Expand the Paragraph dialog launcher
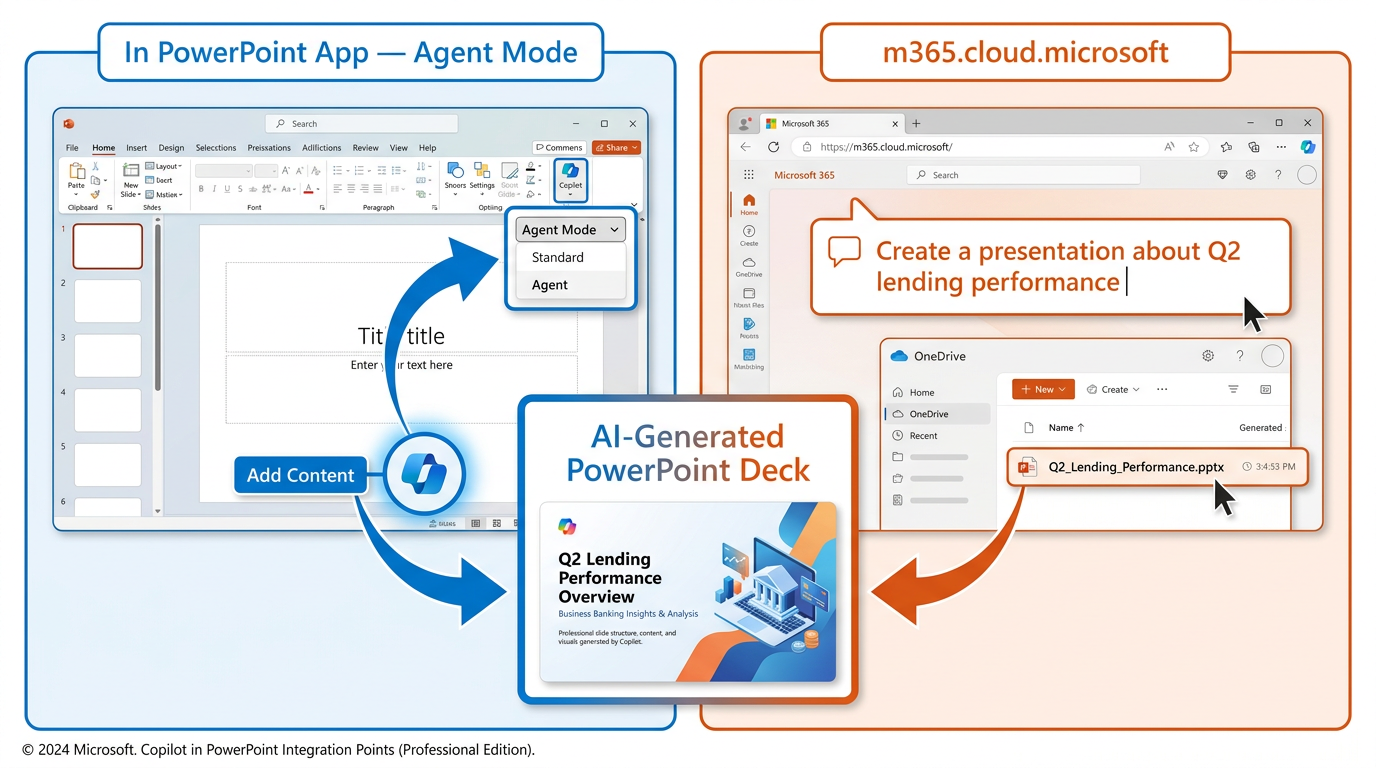 click(x=435, y=208)
